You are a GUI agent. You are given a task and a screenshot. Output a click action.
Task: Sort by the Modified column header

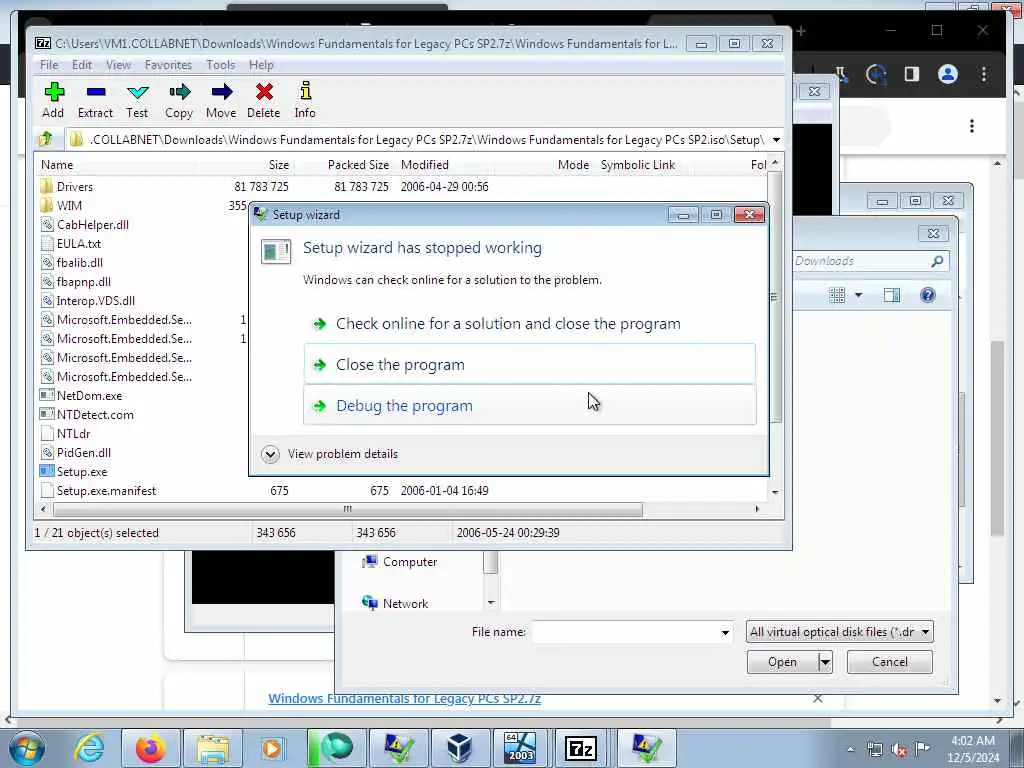pos(424,165)
